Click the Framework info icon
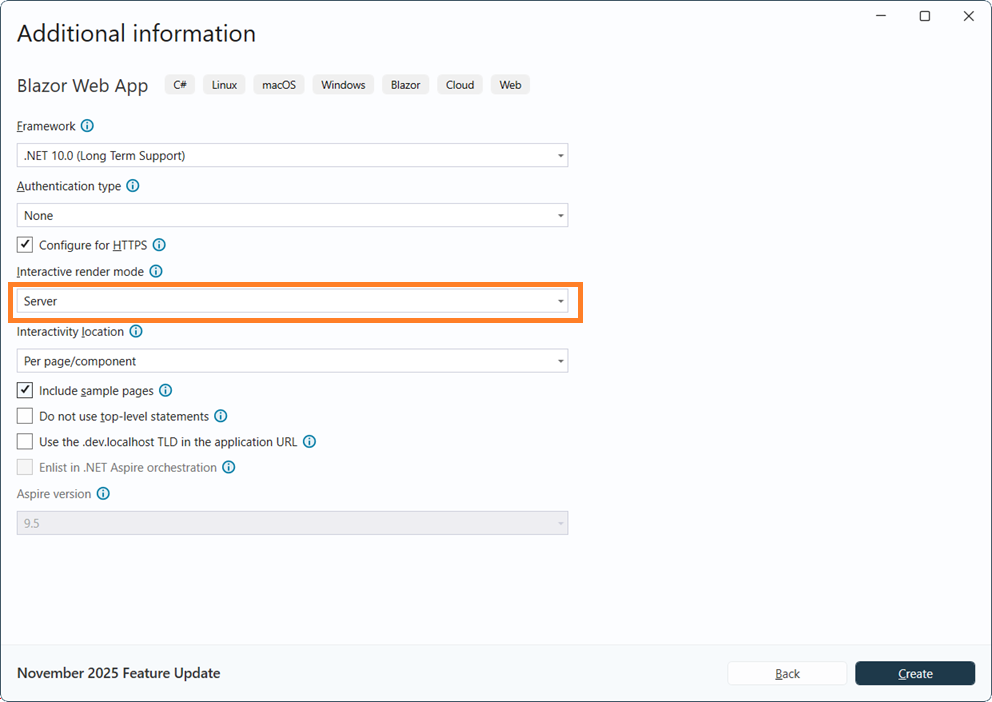 pos(87,126)
